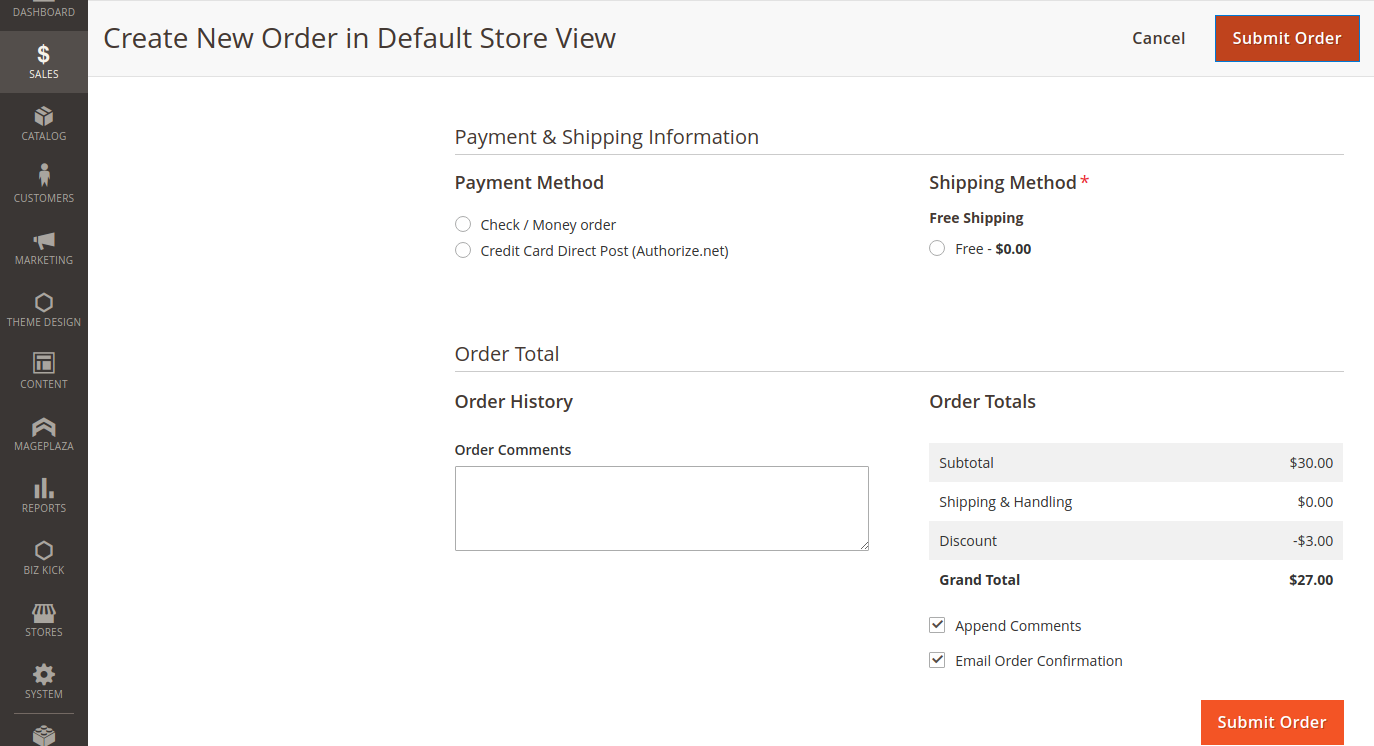Open the Theme Design menu

click(43, 309)
